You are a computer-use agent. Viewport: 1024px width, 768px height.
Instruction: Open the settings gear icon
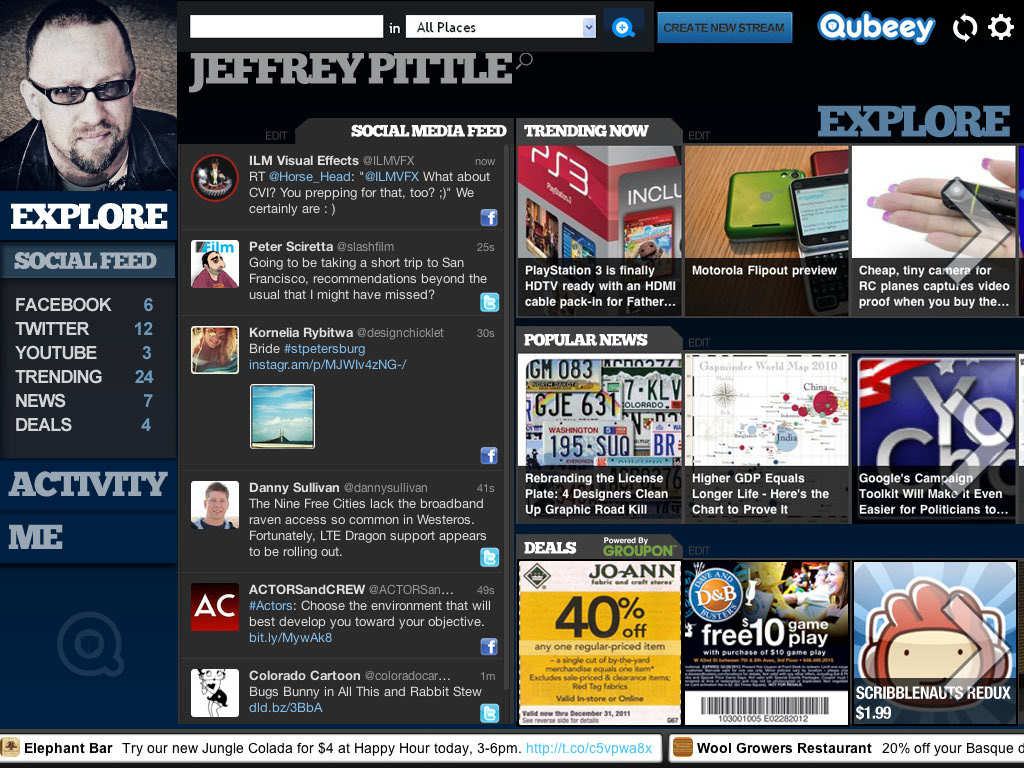(x=1000, y=27)
